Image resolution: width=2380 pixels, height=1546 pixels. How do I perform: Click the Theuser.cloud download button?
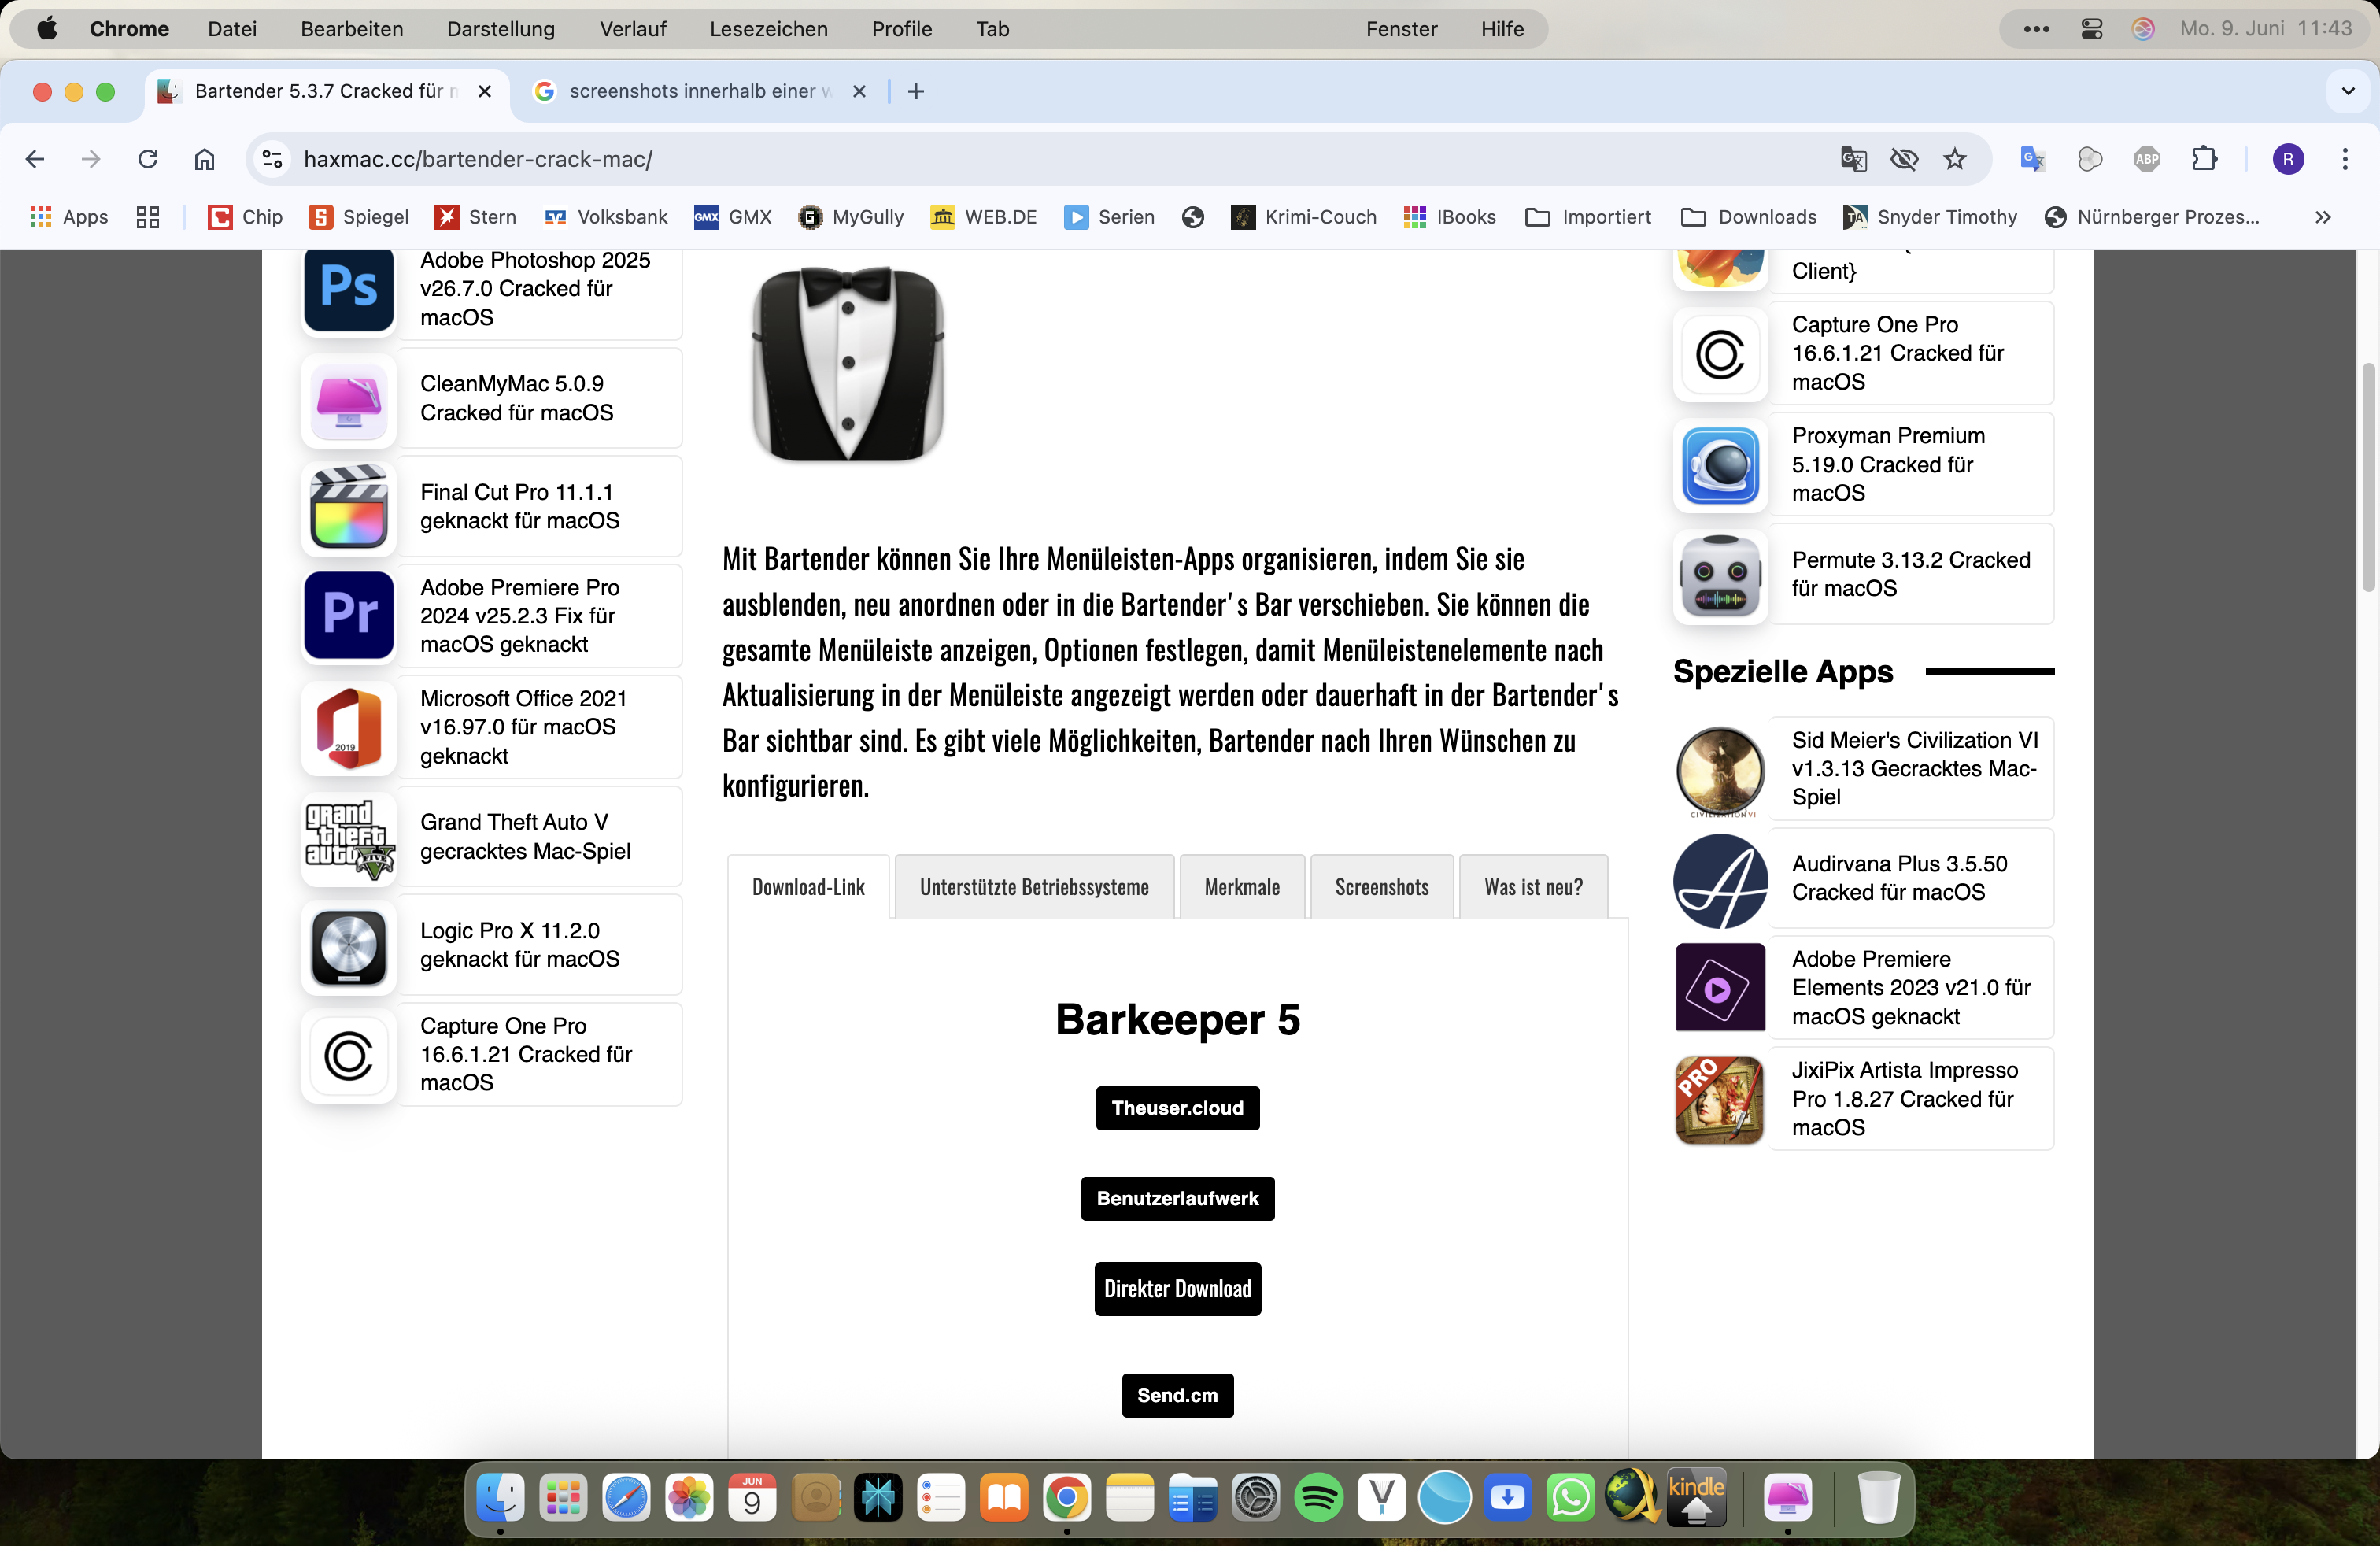[1177, 1108]
